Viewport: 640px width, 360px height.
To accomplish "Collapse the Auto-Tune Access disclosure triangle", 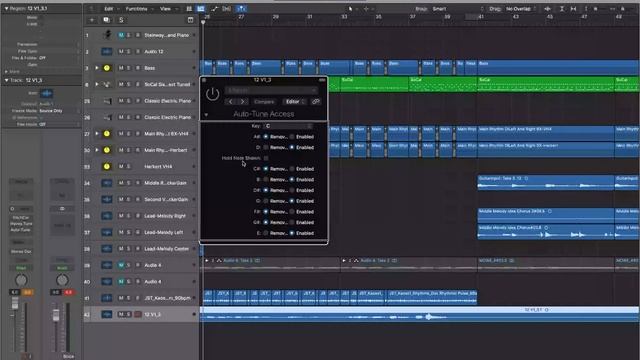I will click(206, 115).
